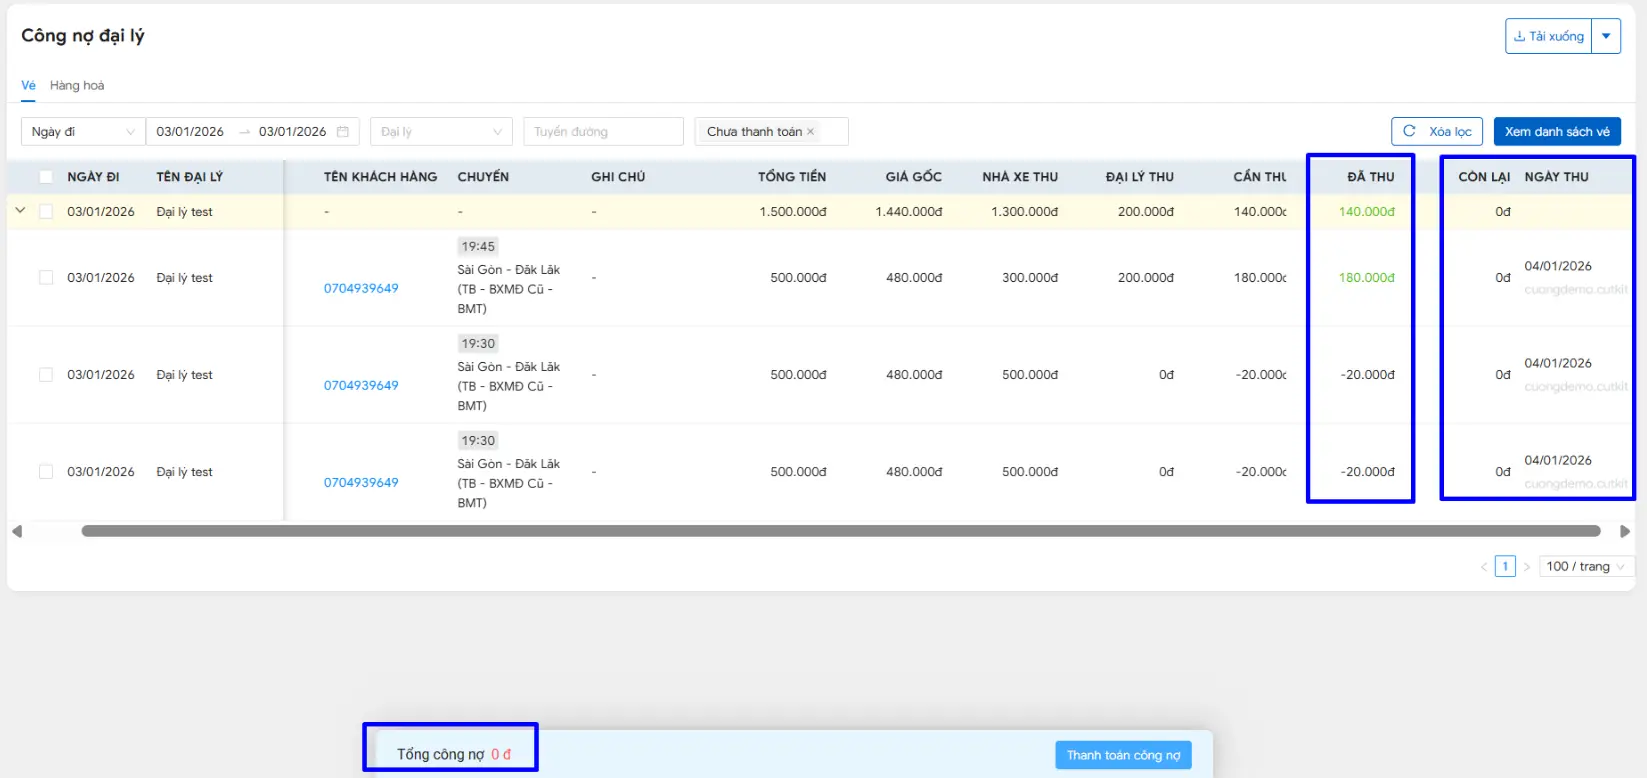The width and height of the screenshot is (1647, 778).
Task: Remove the 'Chưa thanh toán' filter tag
Action: [811, 132]
